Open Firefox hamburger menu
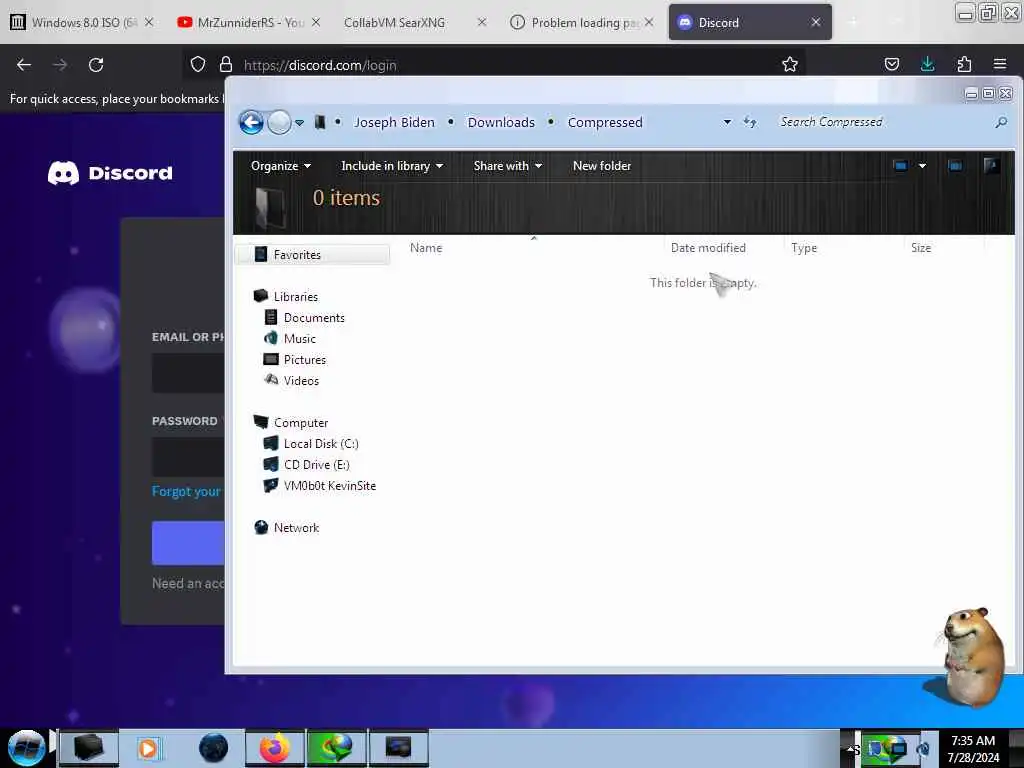Image resolution: width=1024 pixels, height=768 pixels. (x=1000, y=64)
